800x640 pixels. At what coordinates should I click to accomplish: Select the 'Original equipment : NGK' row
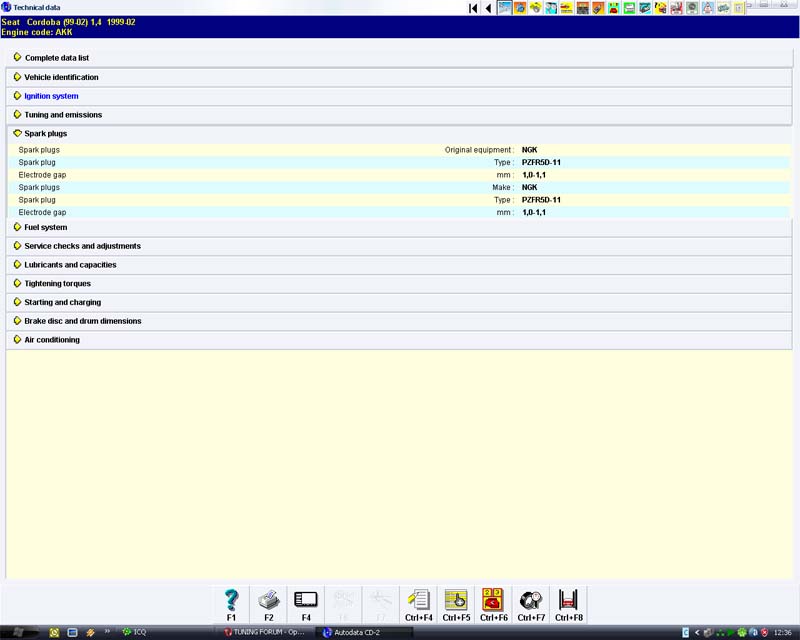coord(399,150)
